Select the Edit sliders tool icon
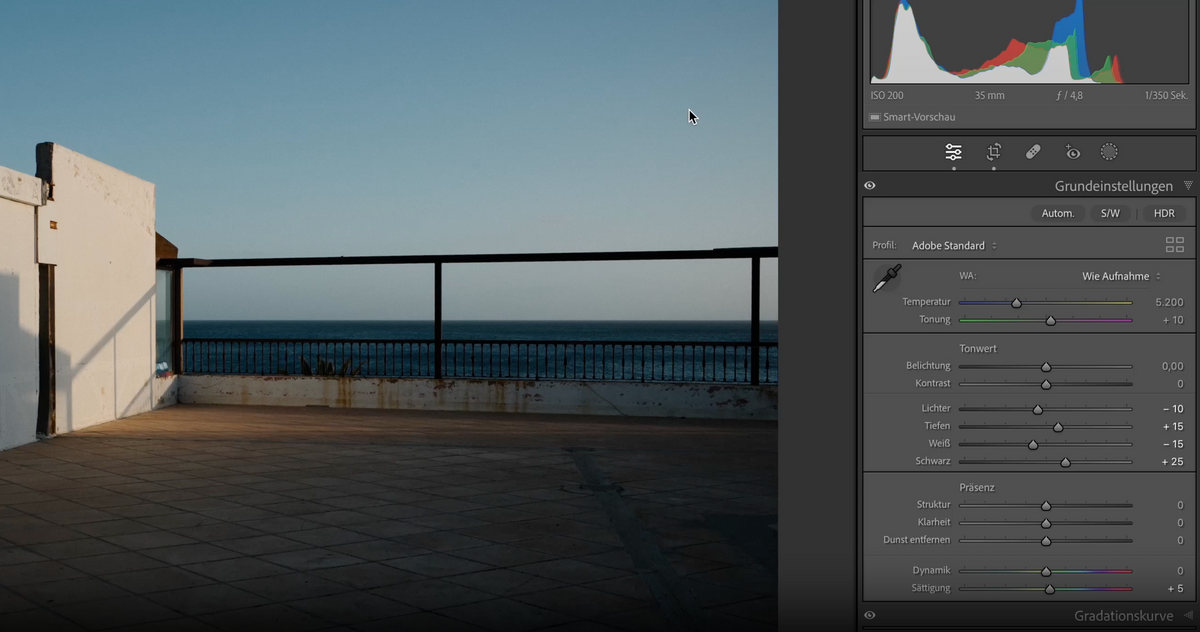 [952, 151]
